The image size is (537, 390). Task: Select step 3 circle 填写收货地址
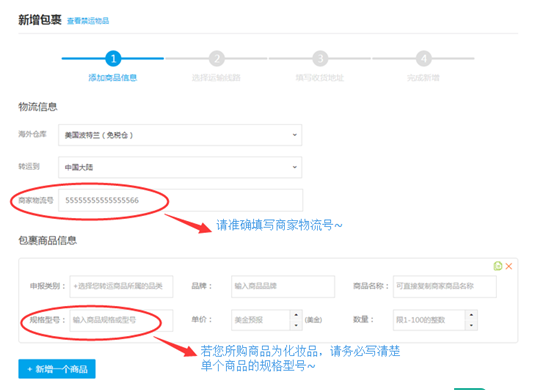point(320,59)
